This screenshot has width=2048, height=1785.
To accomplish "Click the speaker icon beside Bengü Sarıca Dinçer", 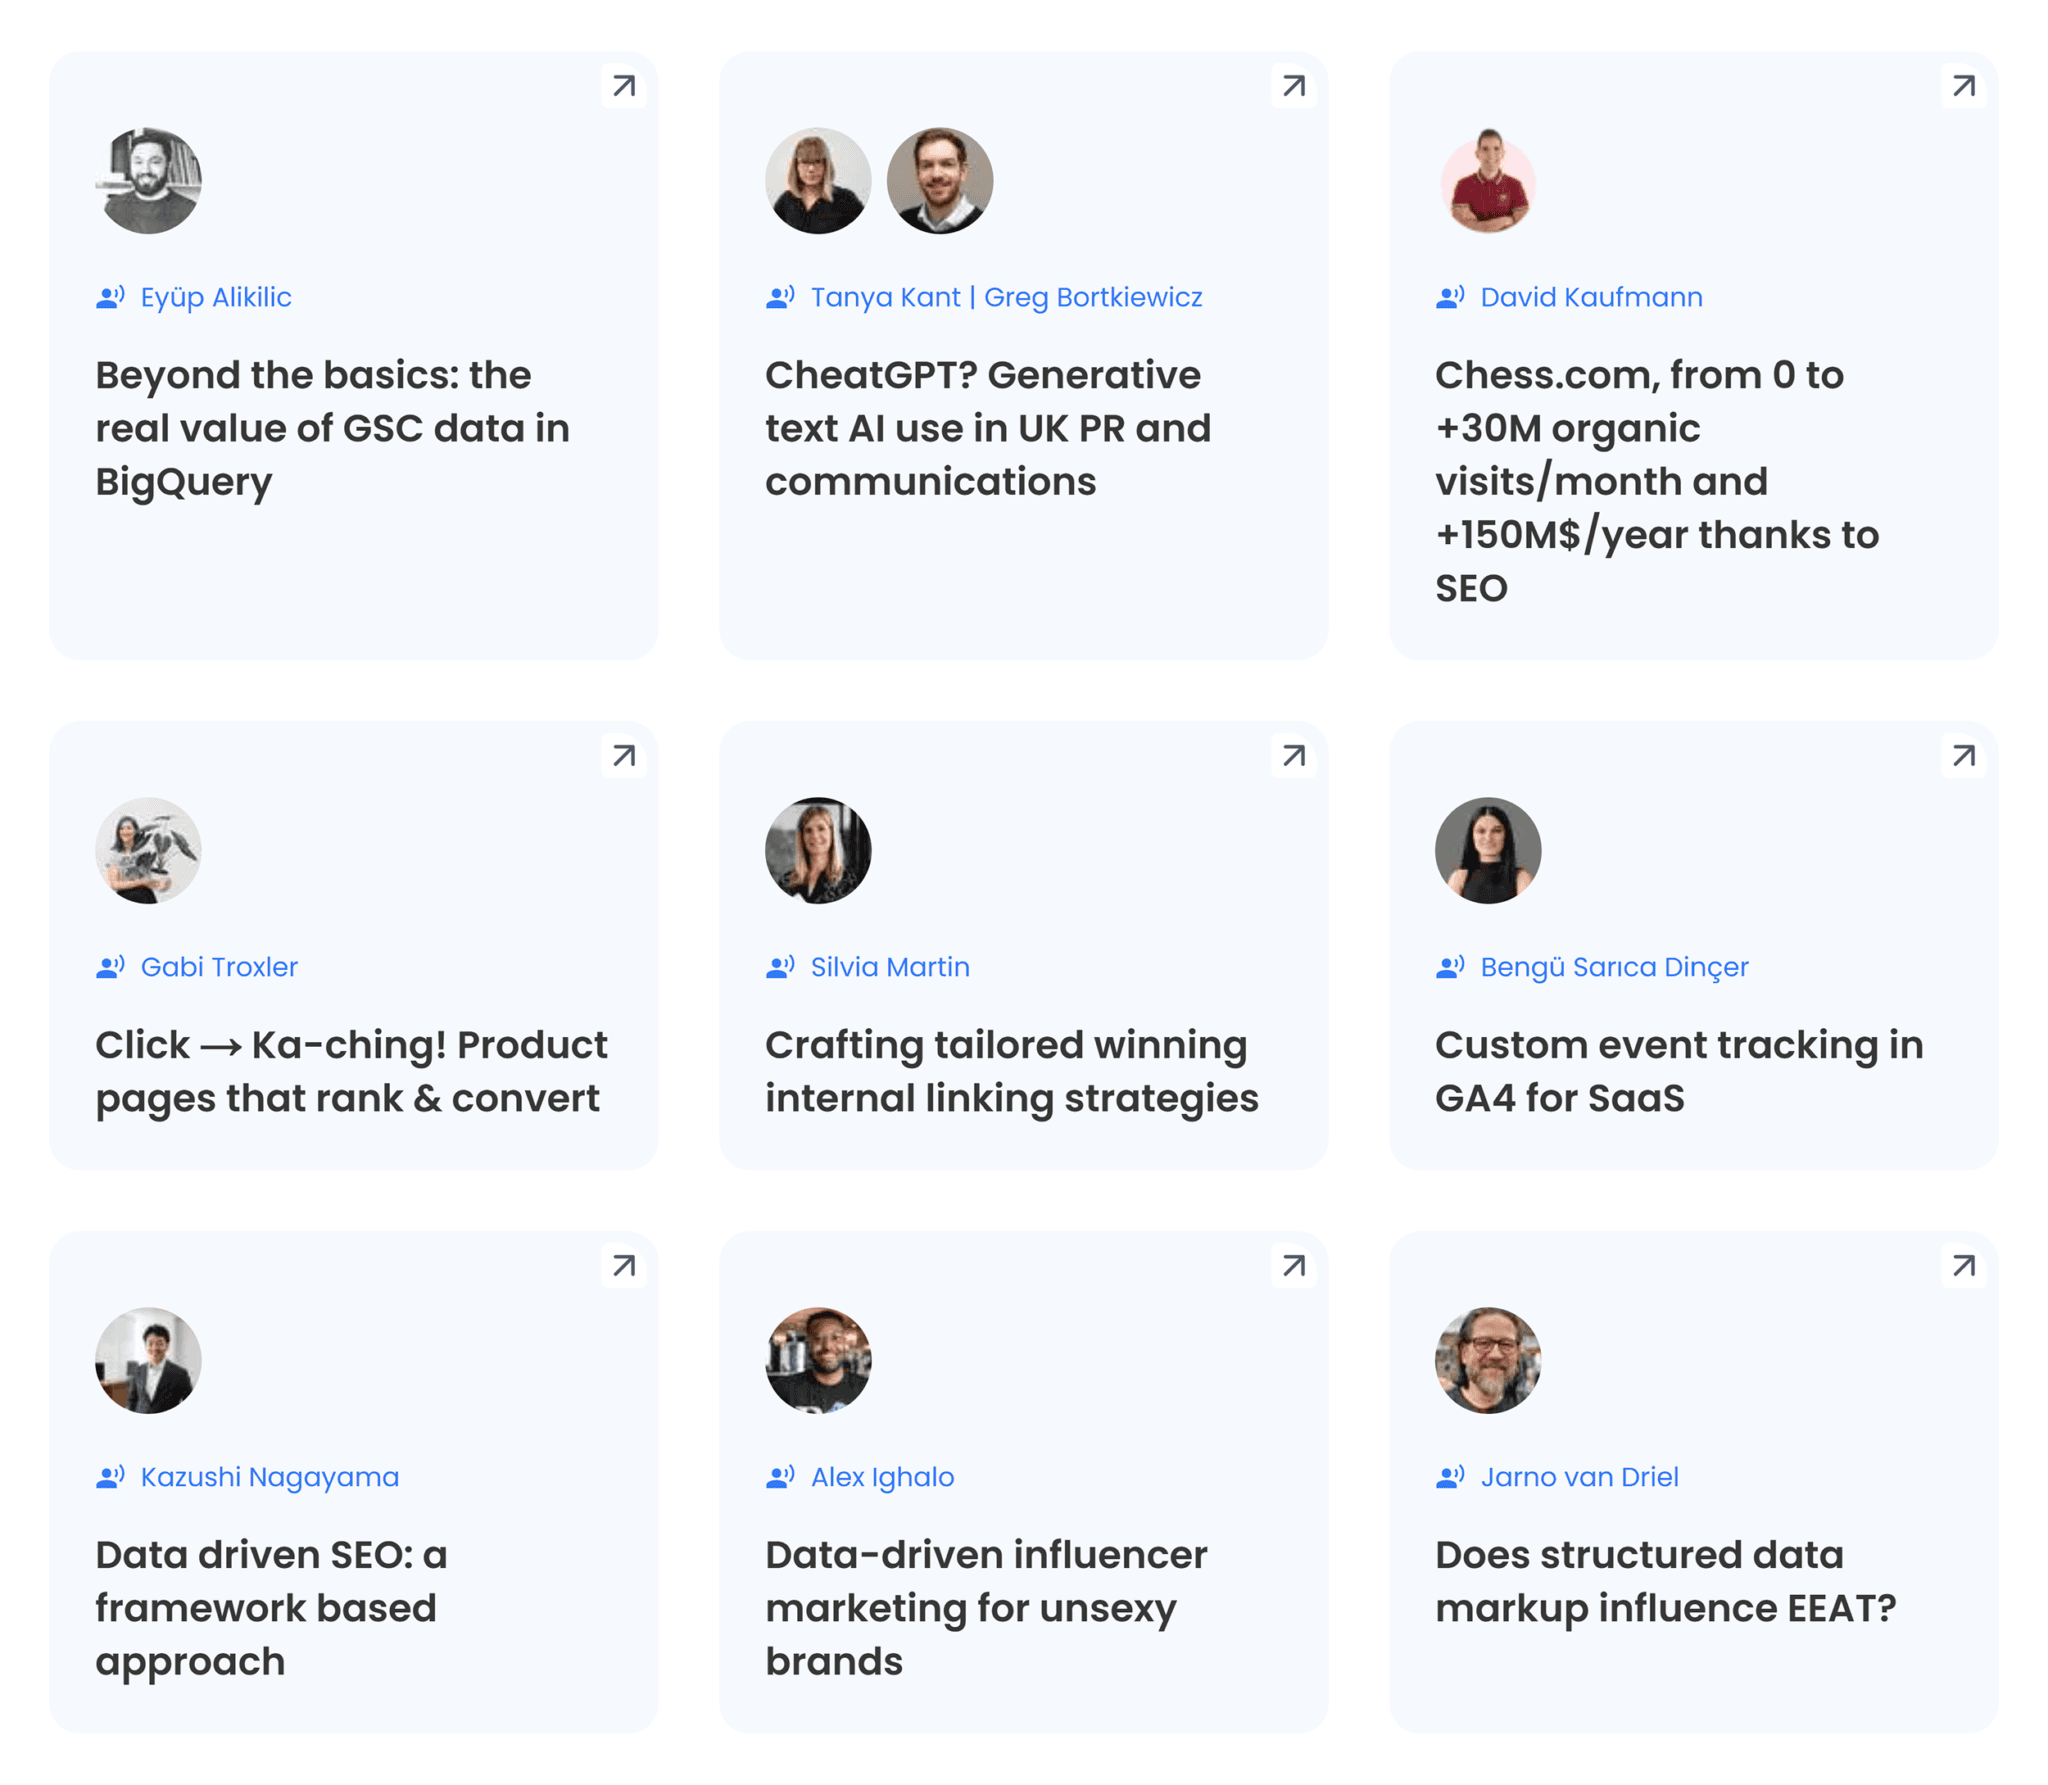I will 1450,966.
